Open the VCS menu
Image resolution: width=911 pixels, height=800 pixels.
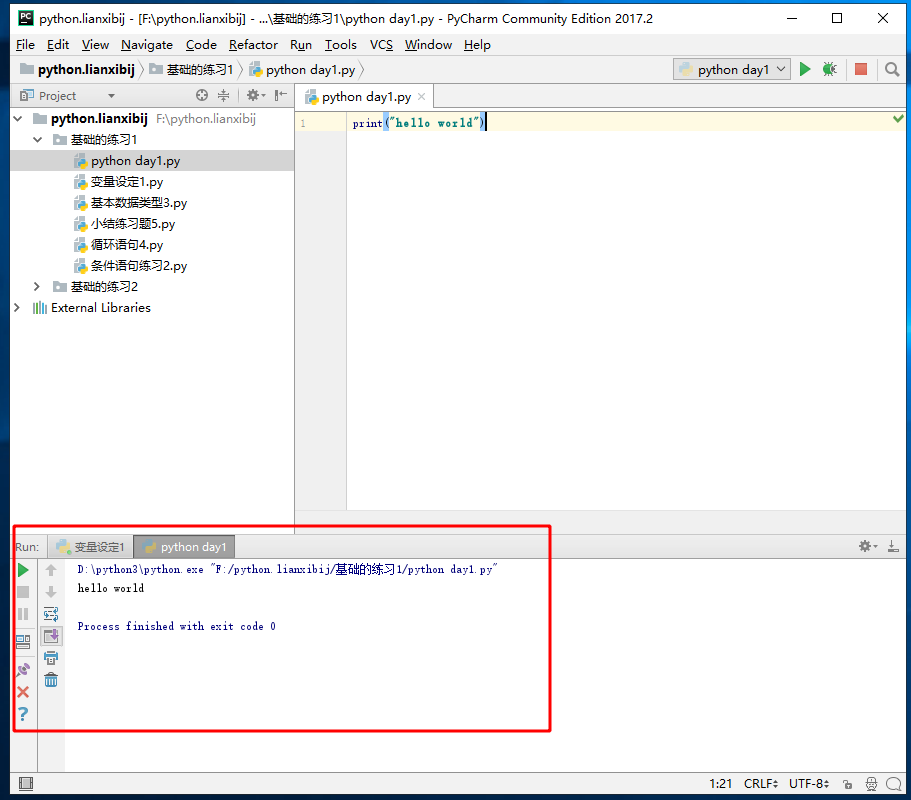point(381,45)
